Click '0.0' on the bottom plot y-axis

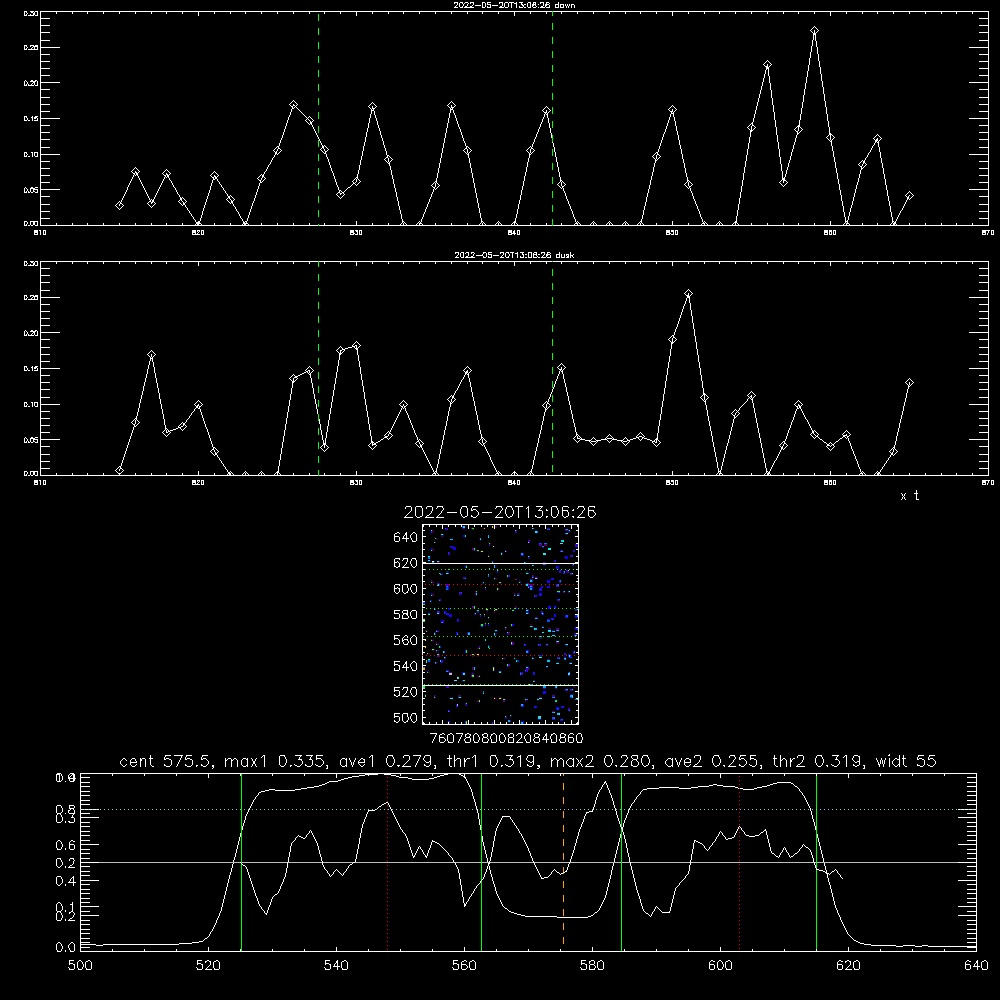click(x=65, y=948)
